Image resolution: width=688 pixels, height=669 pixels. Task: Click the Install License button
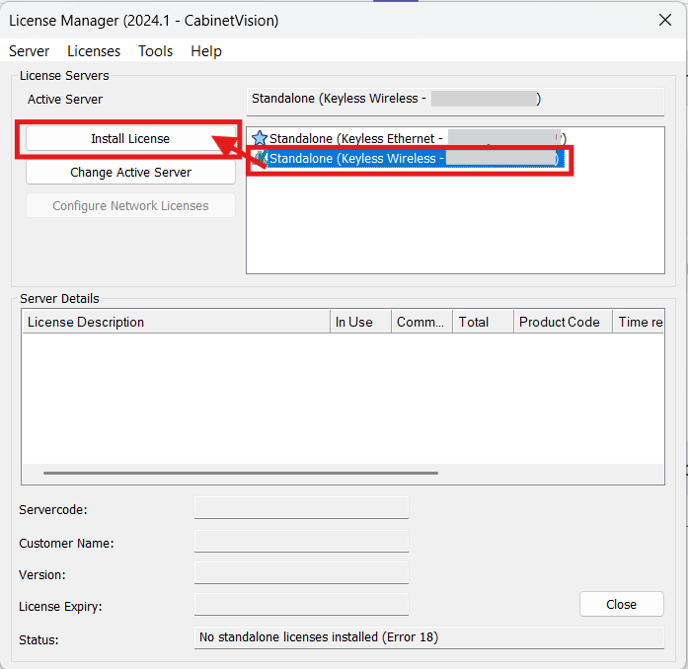click(x=130, y=139)
